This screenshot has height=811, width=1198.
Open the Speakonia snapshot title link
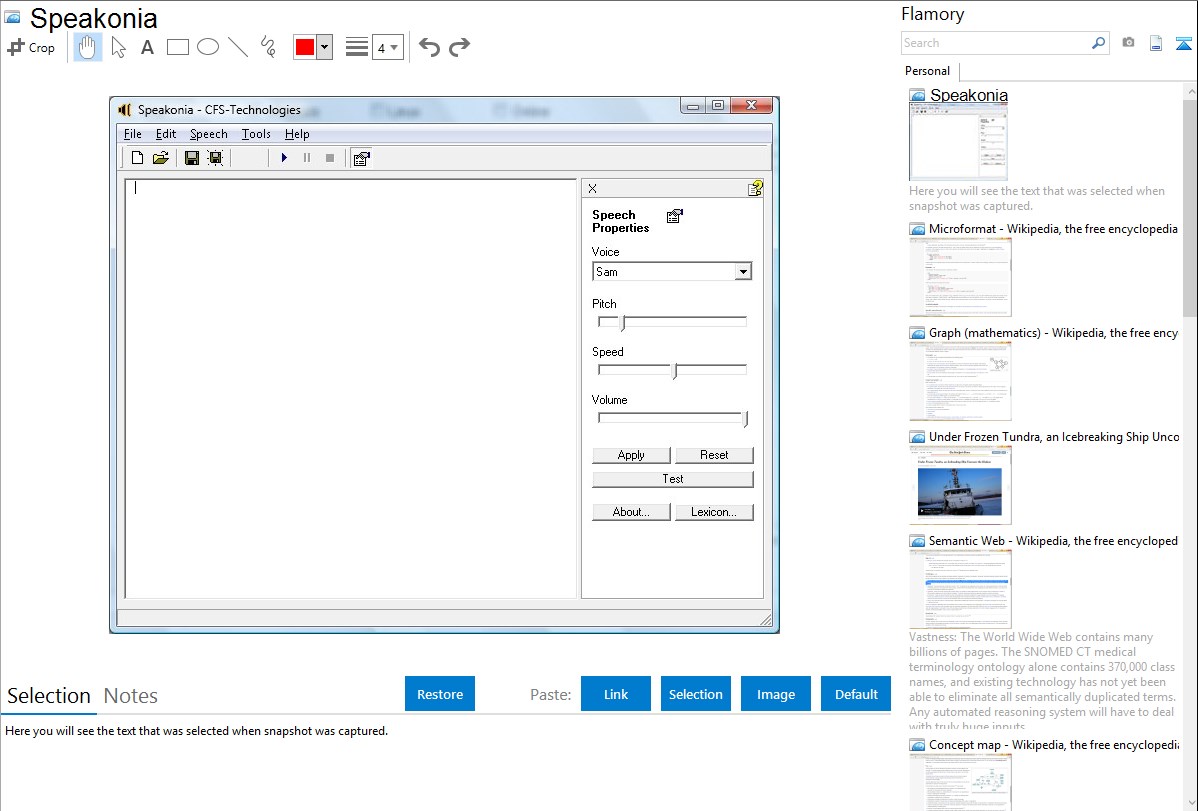pyautogui.click(x=969, y=96)
